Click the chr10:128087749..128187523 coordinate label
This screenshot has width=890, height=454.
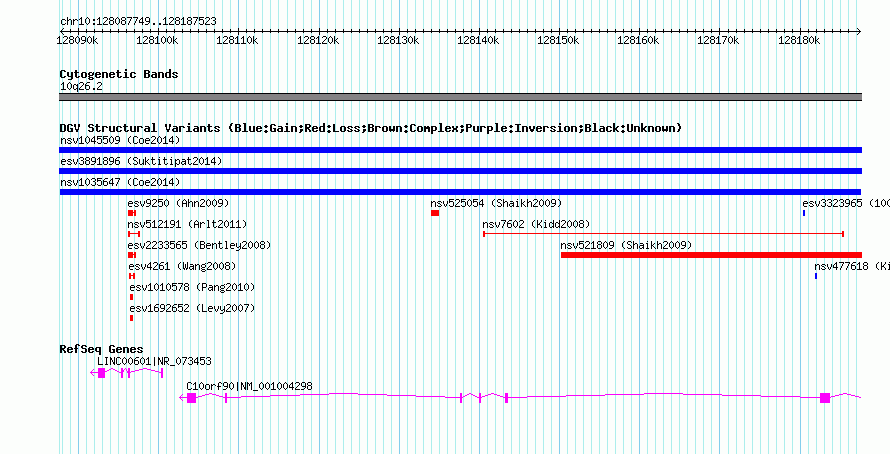click(x=138, y=21)
